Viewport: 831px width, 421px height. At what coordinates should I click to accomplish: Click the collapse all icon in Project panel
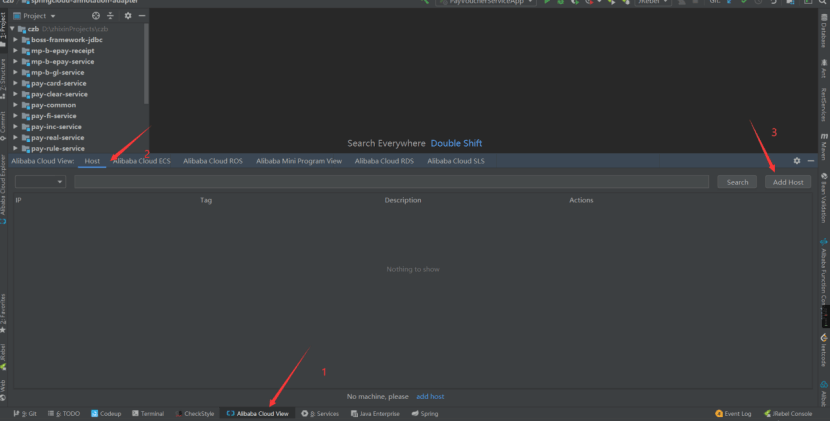pos(110,16)
